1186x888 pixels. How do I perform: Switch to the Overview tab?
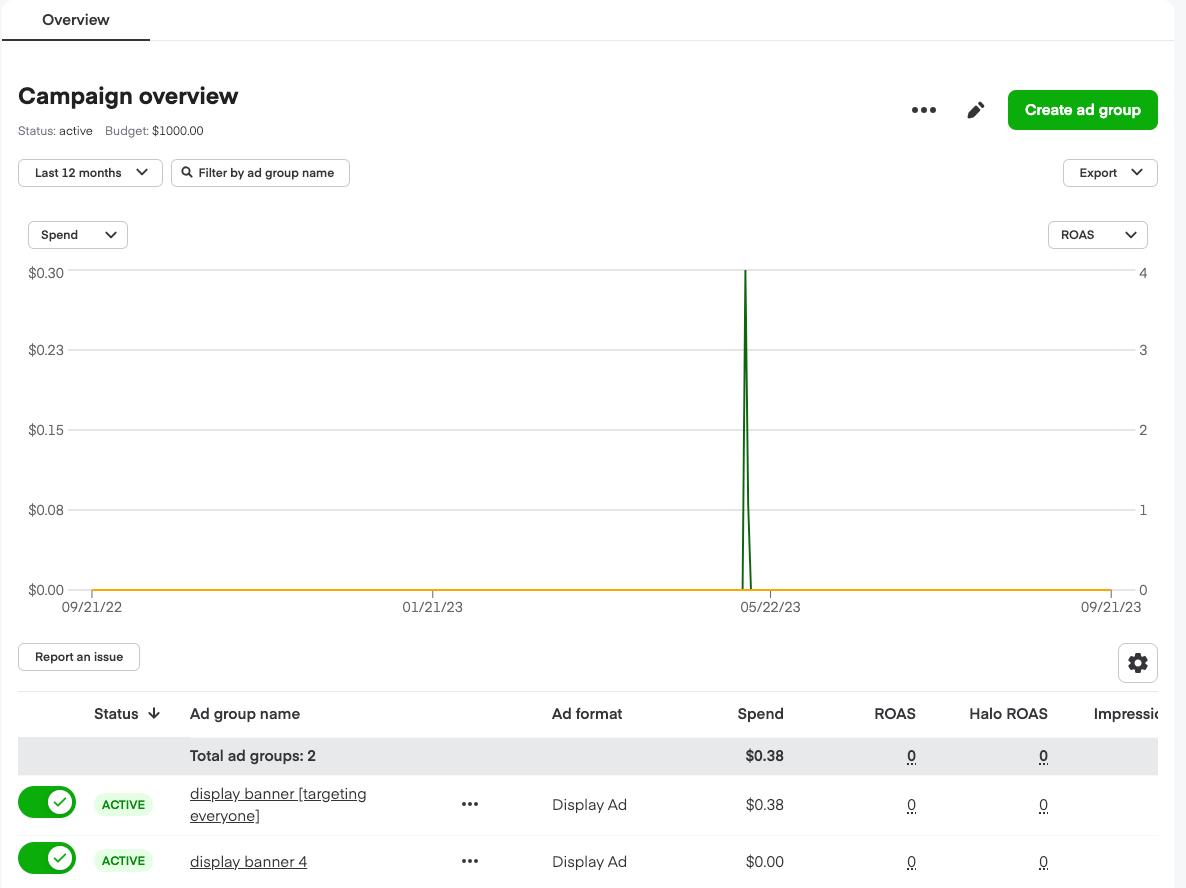click(x=74, y=19)
